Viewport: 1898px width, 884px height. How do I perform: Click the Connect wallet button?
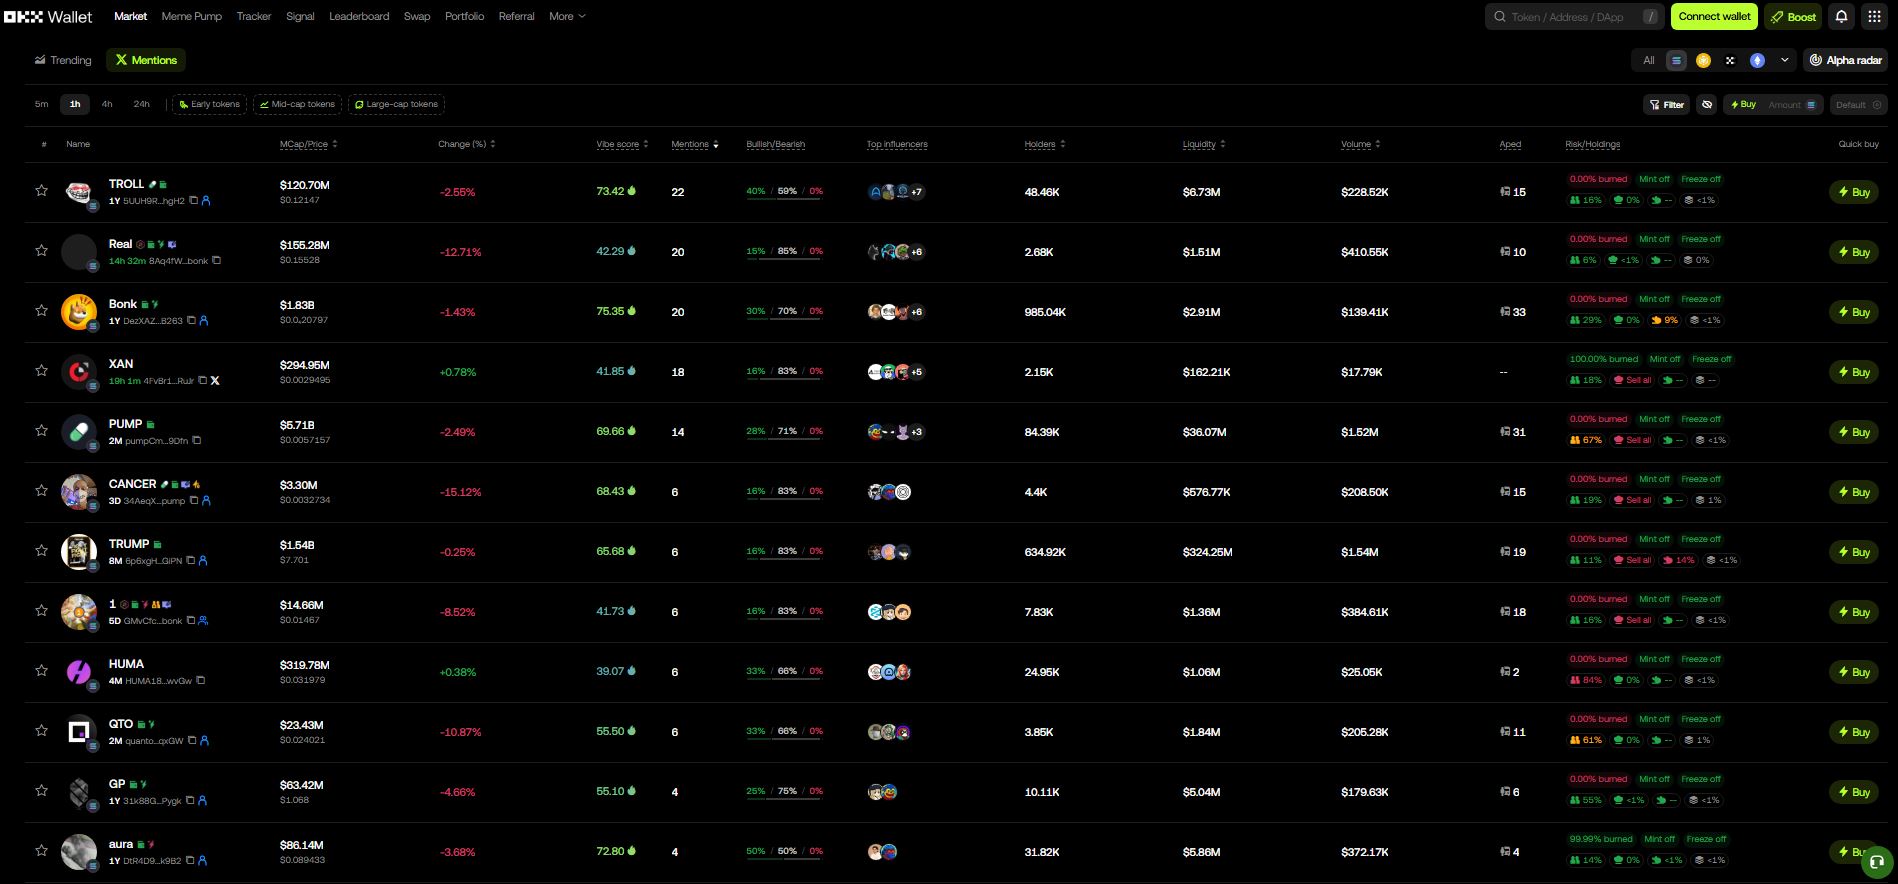pyautogui.click(x=1714, y=17)
